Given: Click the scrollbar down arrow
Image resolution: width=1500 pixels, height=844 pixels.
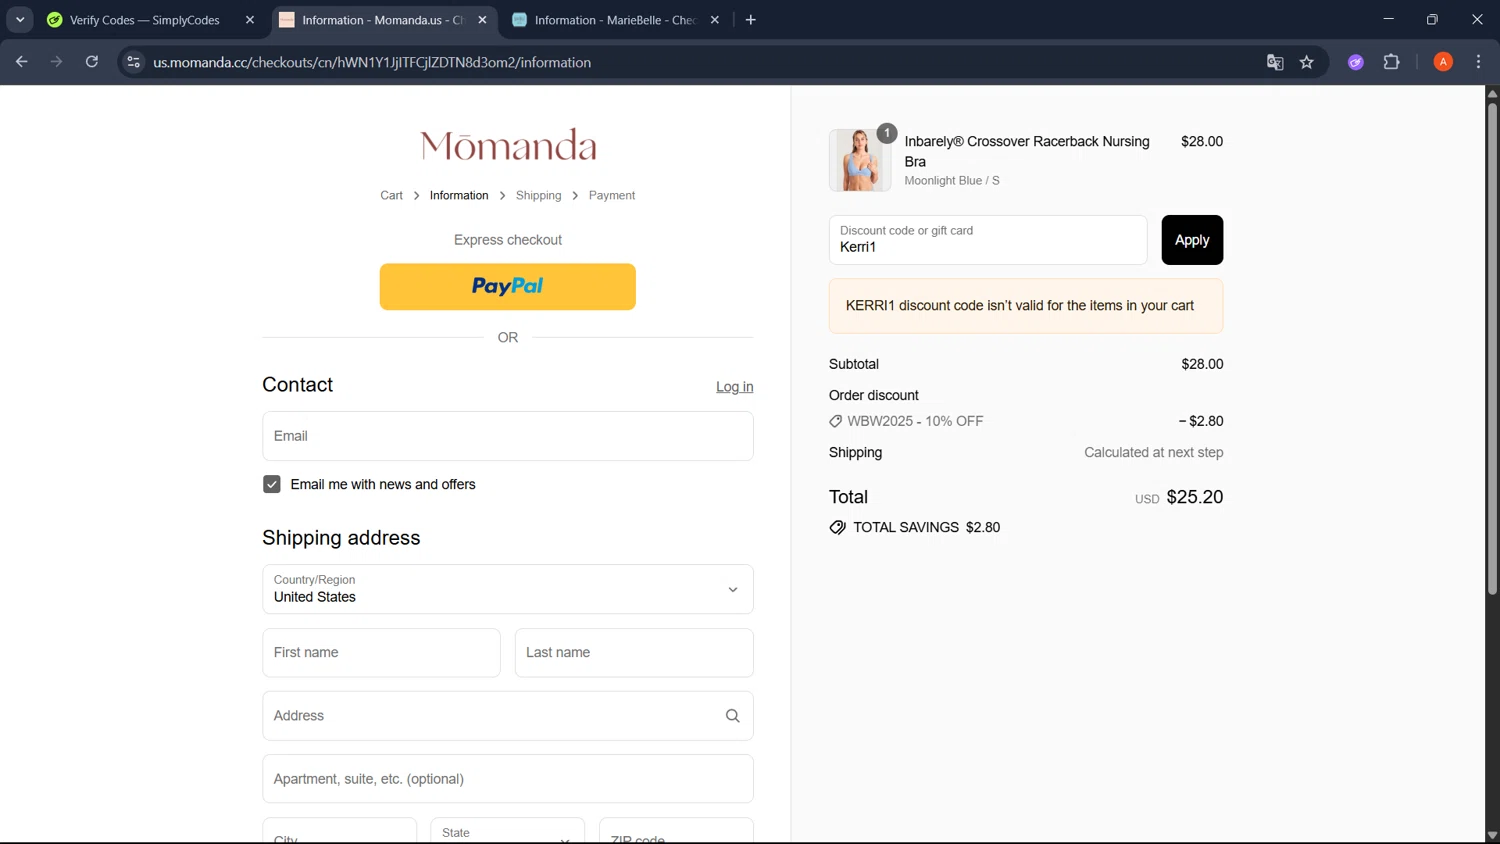Looking at the screenshot, I should coord(1492,836).
